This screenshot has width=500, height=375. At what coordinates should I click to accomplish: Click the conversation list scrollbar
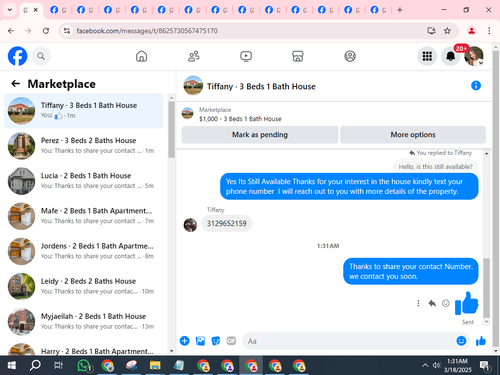click(171, 130)
